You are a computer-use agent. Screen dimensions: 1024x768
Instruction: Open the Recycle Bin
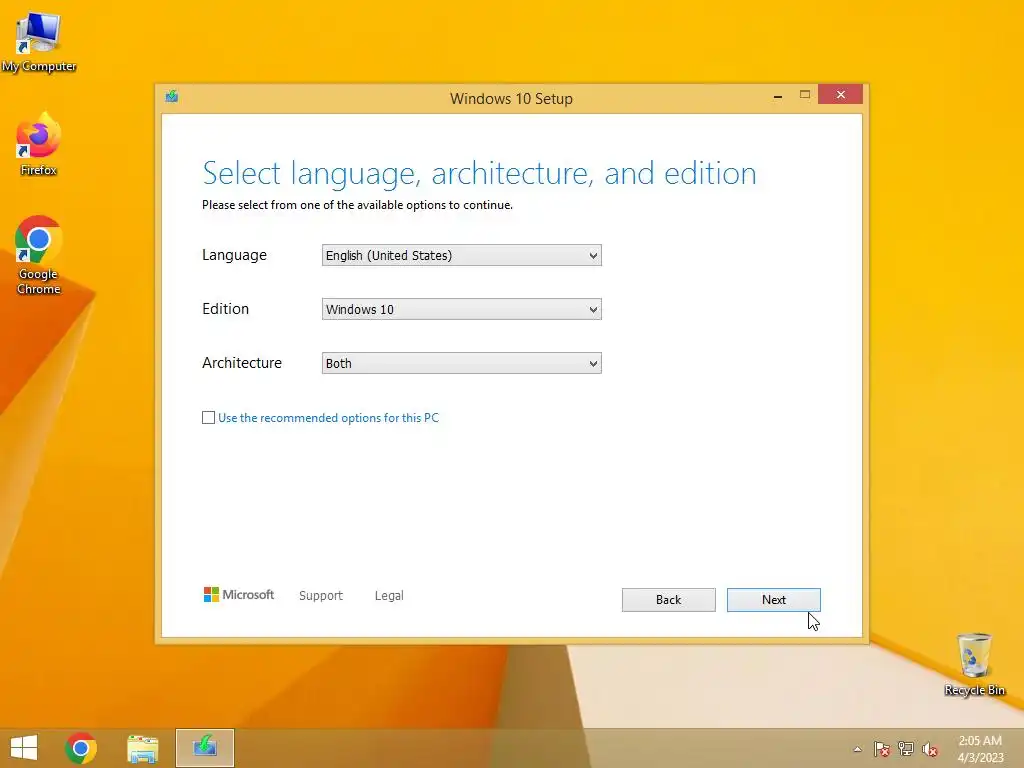pyautogui.click(x=974, y=664)
